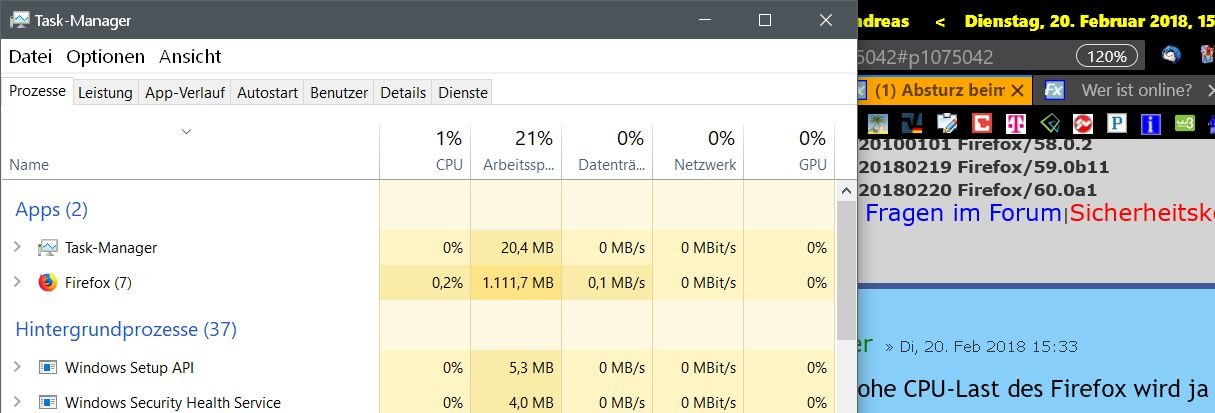Expand the Firefox (7) process group
This screenshot has height=413, width=1215.
click(x=17, y=282)
